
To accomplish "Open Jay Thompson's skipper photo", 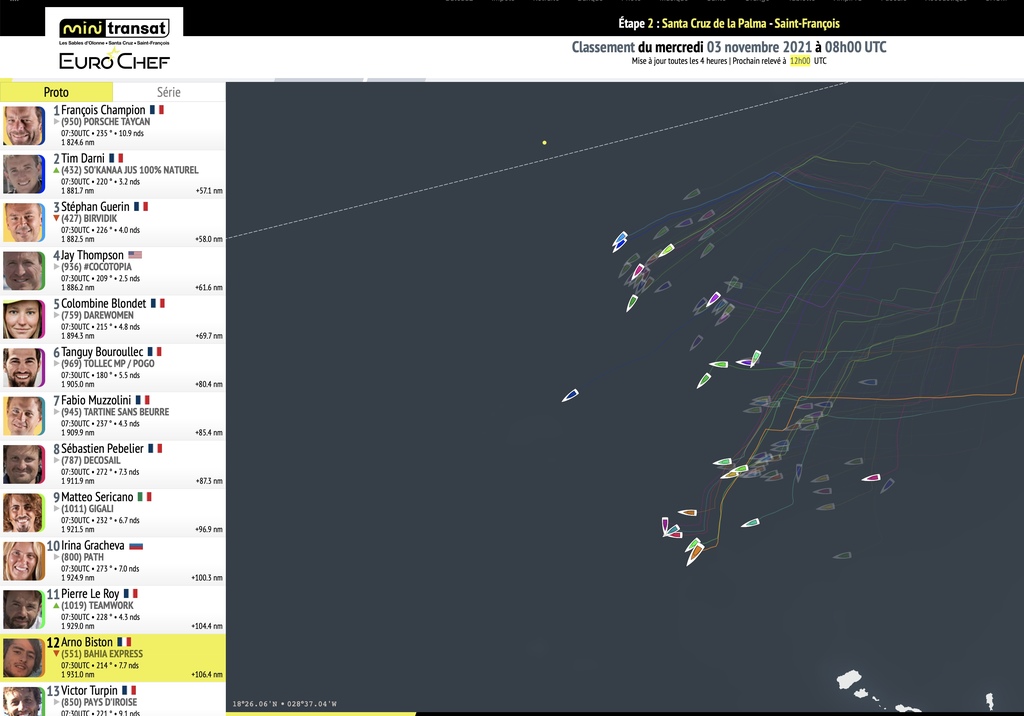I will tap(24, 270).
